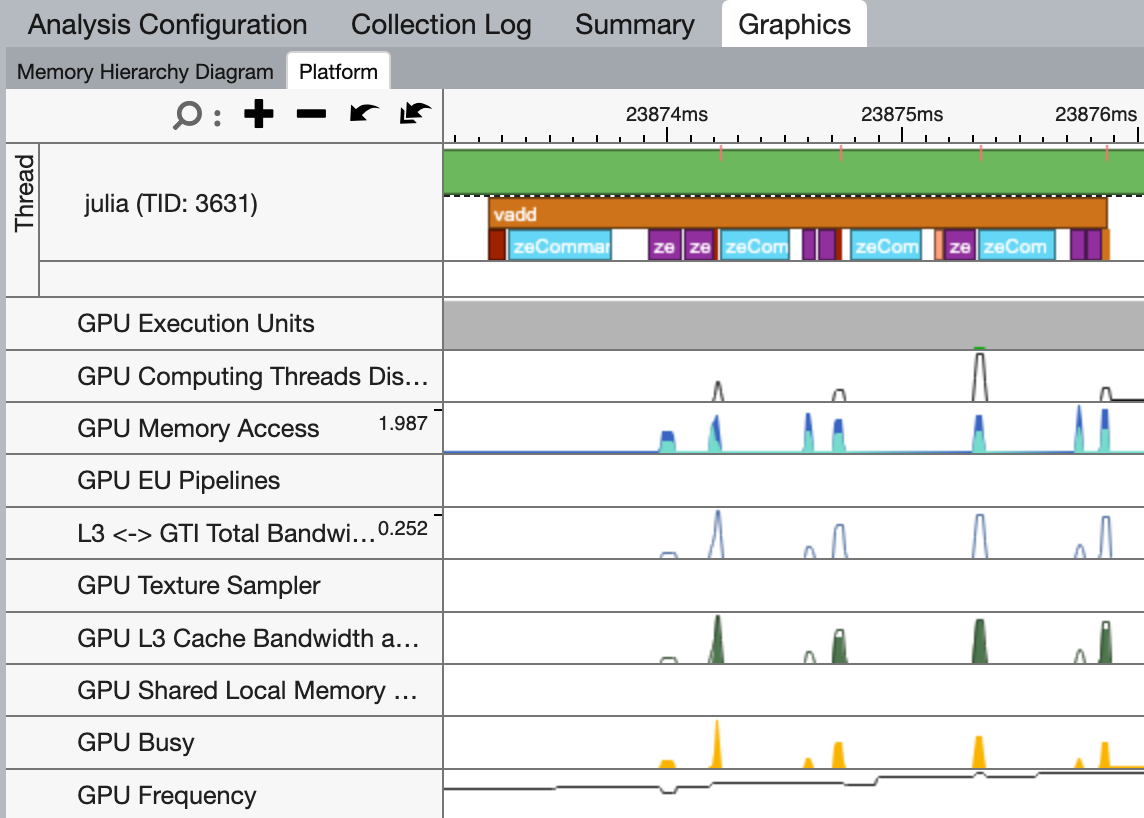Image resolution: width=1144 pixels, height=818 pixels.
Task: Switch to the Collection Log tab
Action: pyautogui.click(x=441, y=25)
